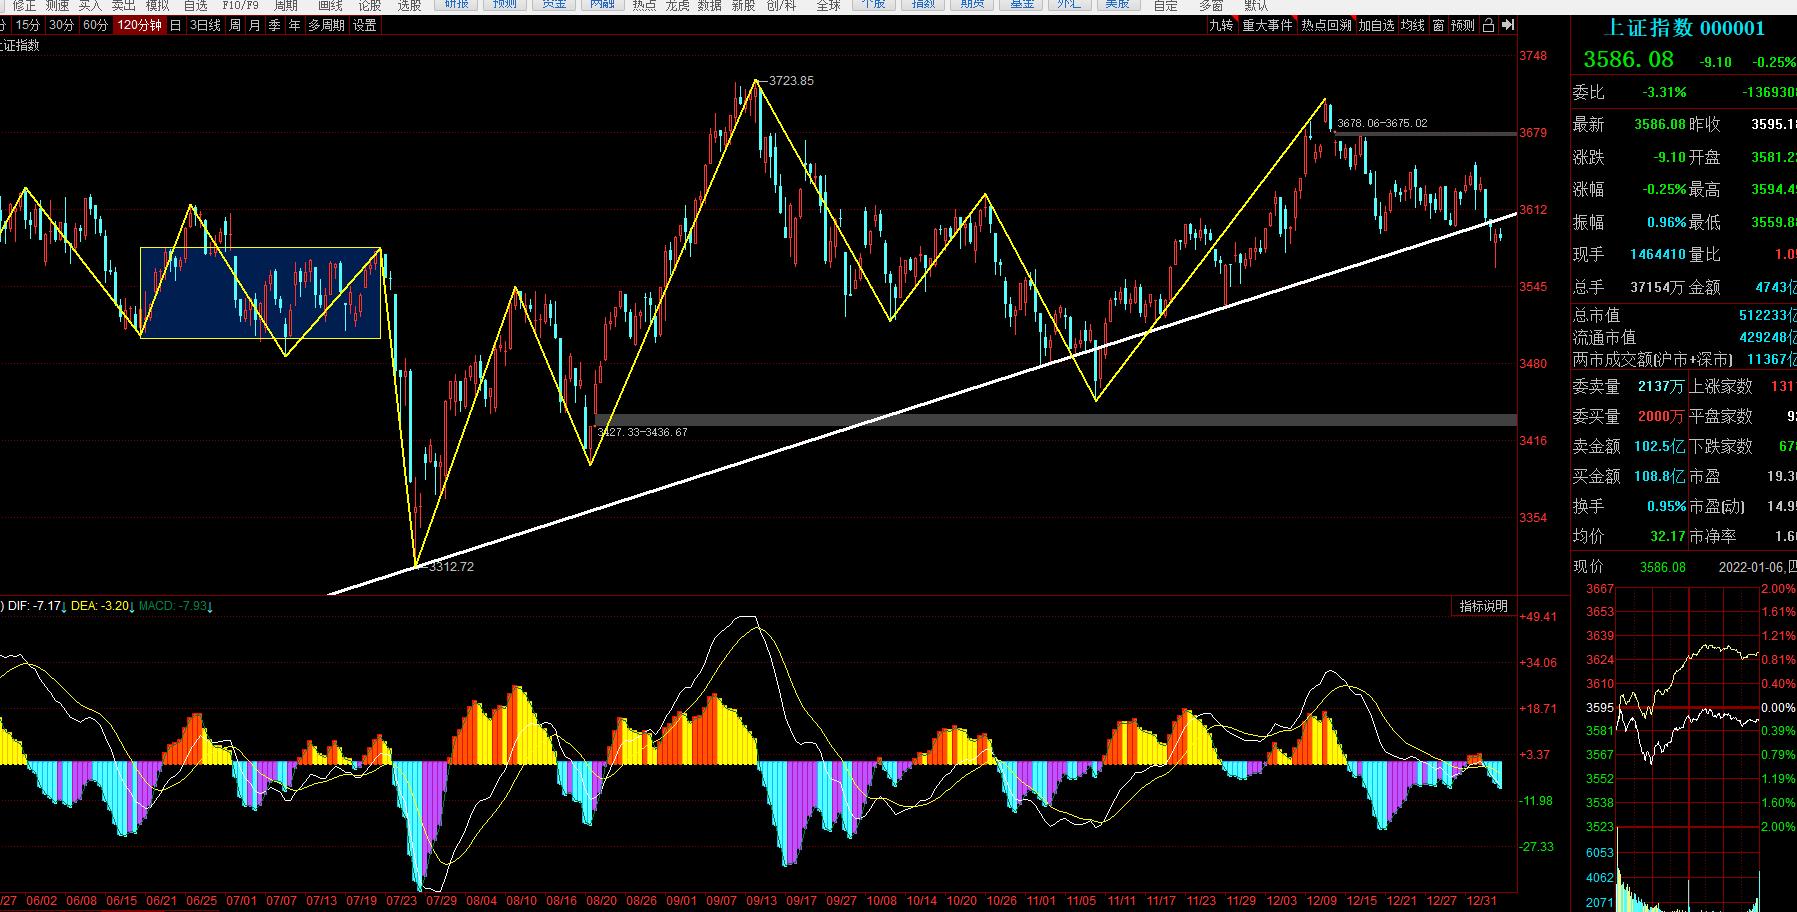Click the 07/23 date on the time axis
The height and width of the screenshot is (912, 1797).
tap(402, 901)
